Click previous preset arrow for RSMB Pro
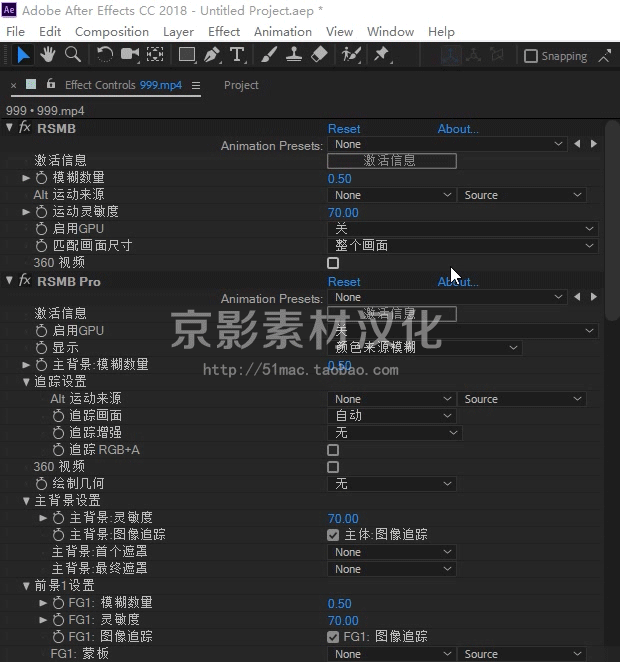620x662 pixels. [x=577, y=297]
